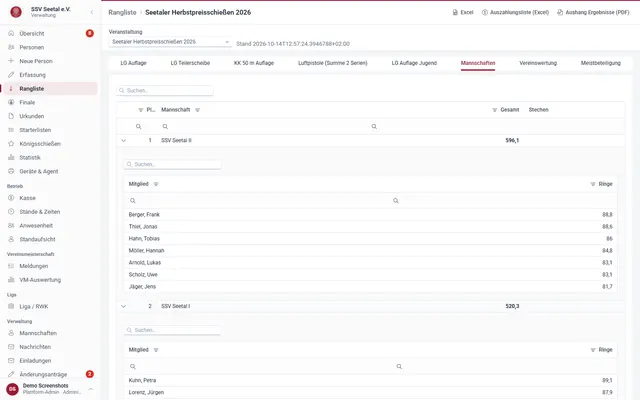The height and width of the screenshot is (400, 640).
Task: Switch to KK 50 m Auflage tab
Action: point(254,63)
